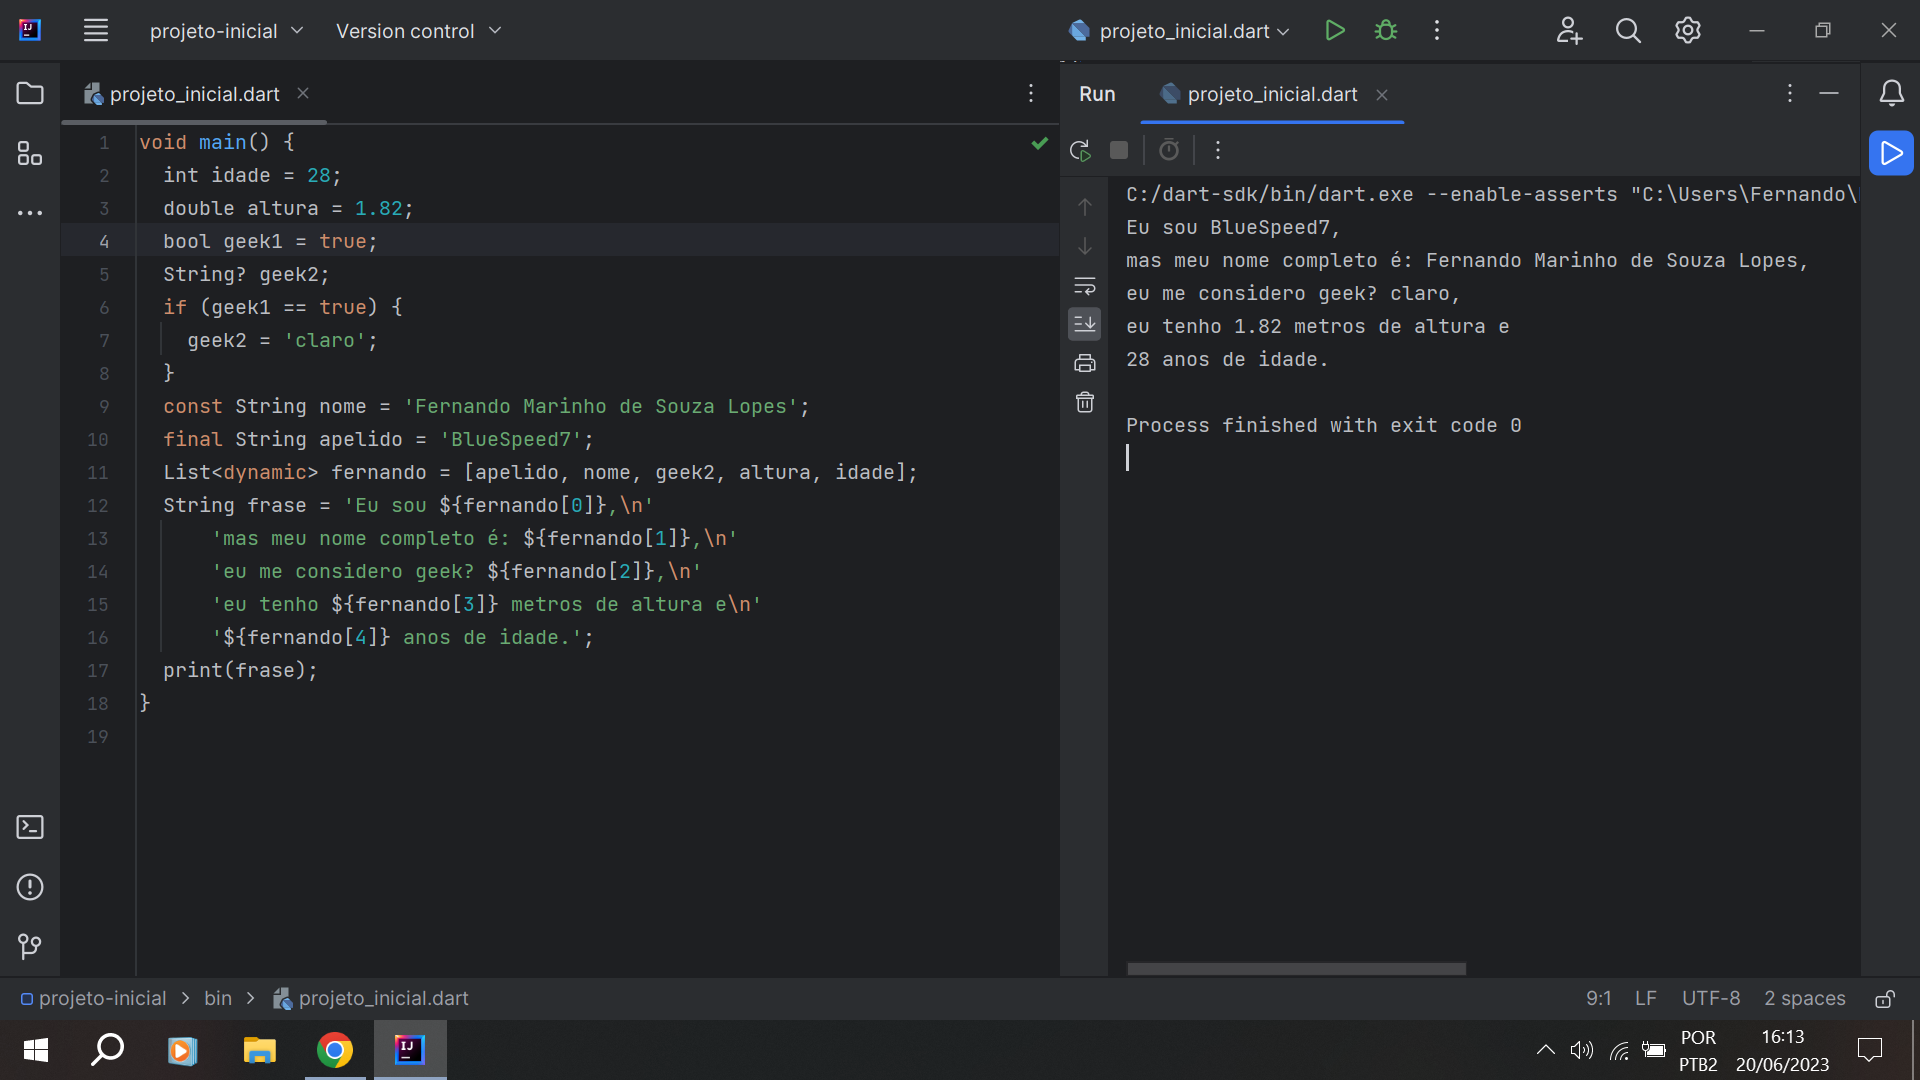
Task: Open Windows action center notifications
Action: click(1870, 1050)
